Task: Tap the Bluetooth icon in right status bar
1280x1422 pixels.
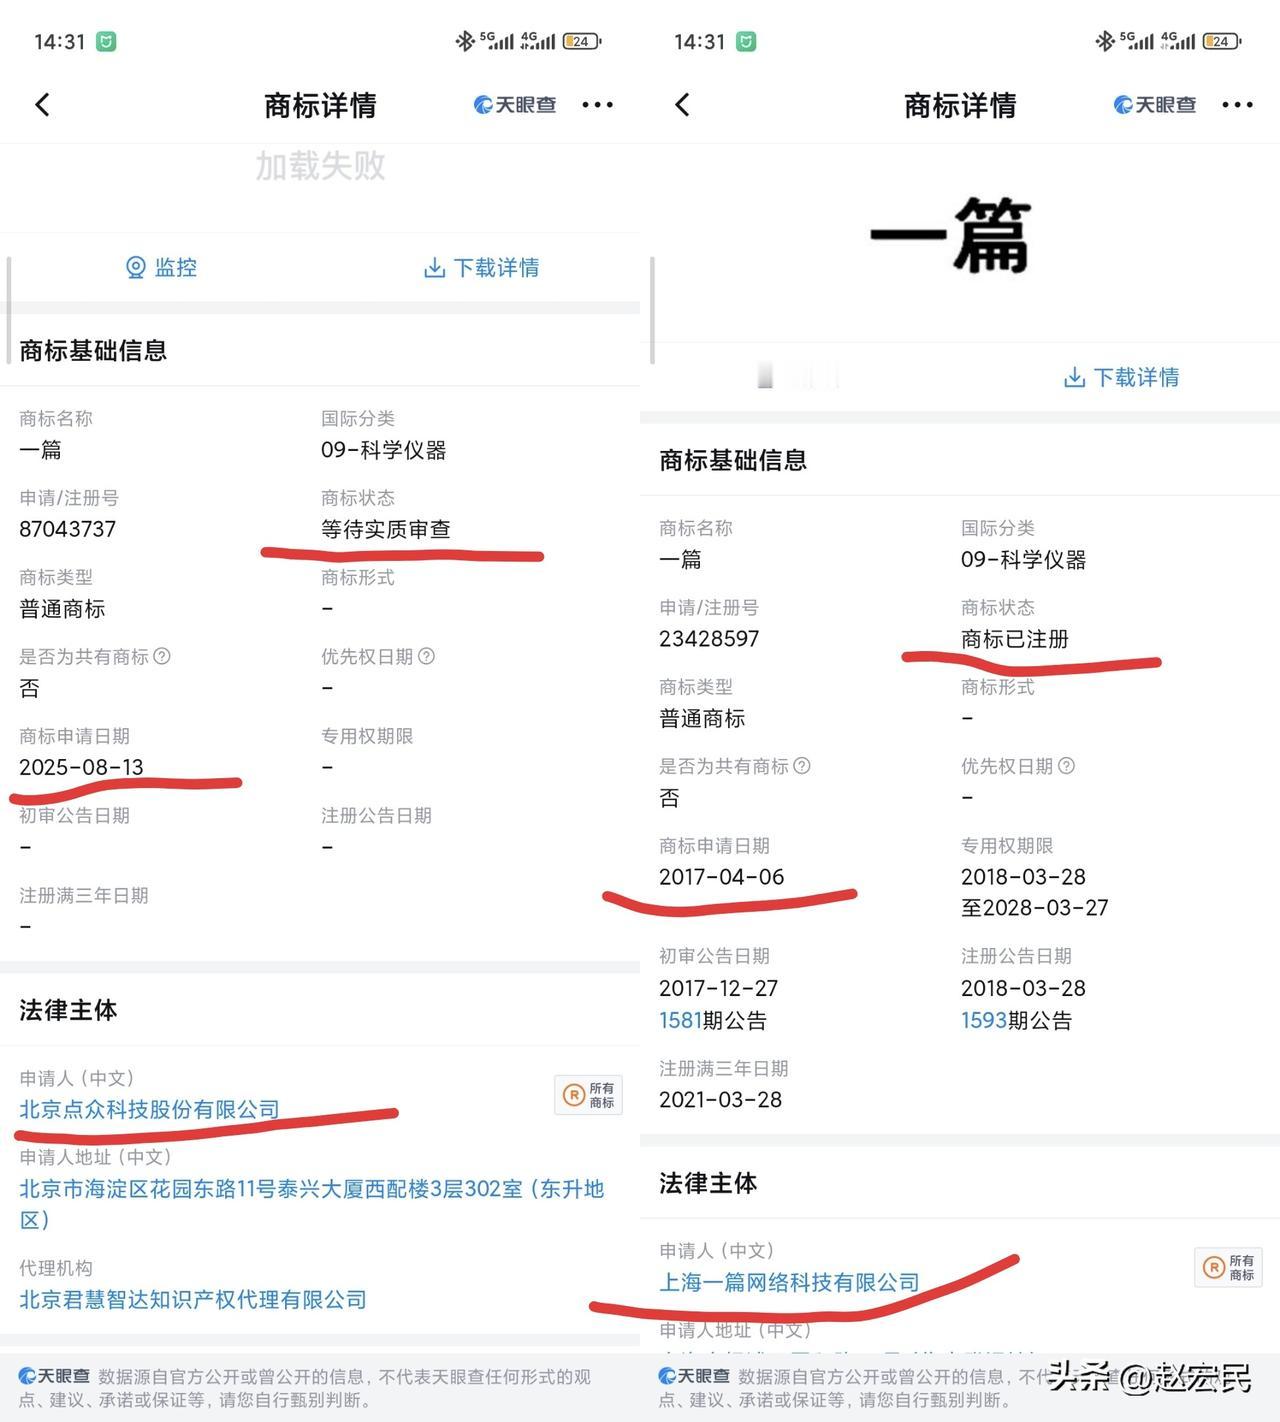Action: tap(1104, 41)
